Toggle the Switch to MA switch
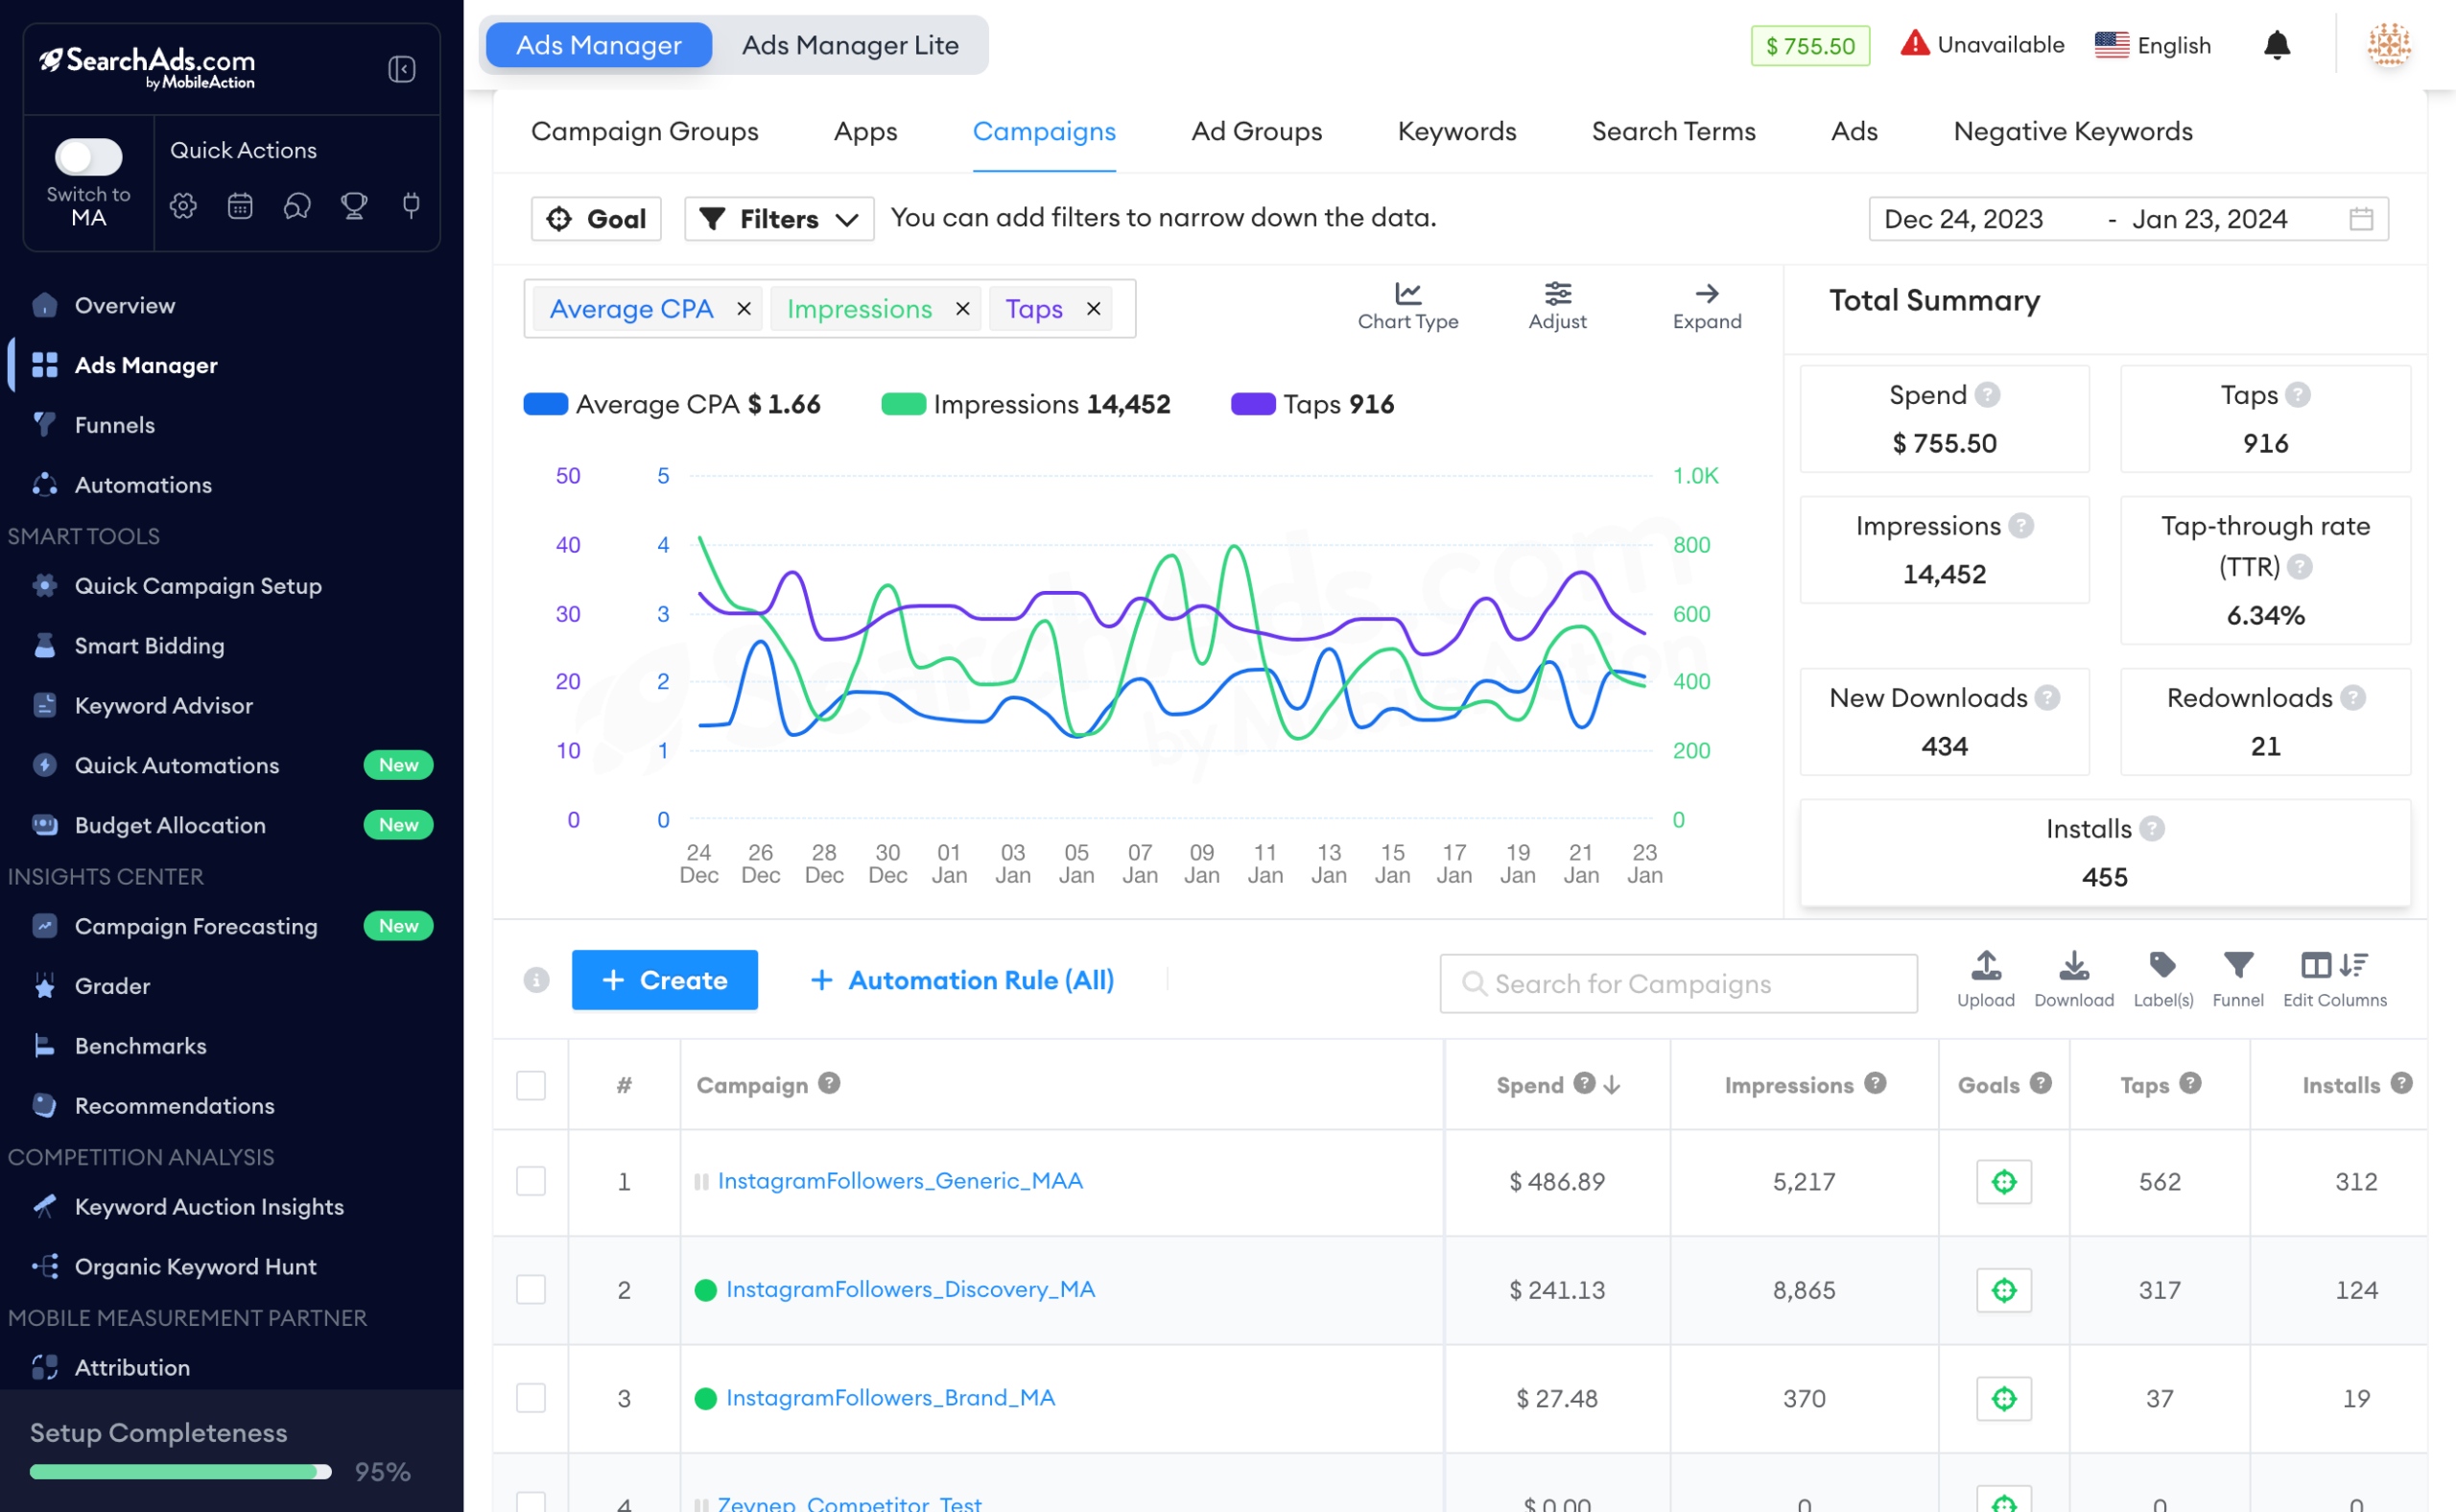2456x1512 pixels. (x=88, y=157)
